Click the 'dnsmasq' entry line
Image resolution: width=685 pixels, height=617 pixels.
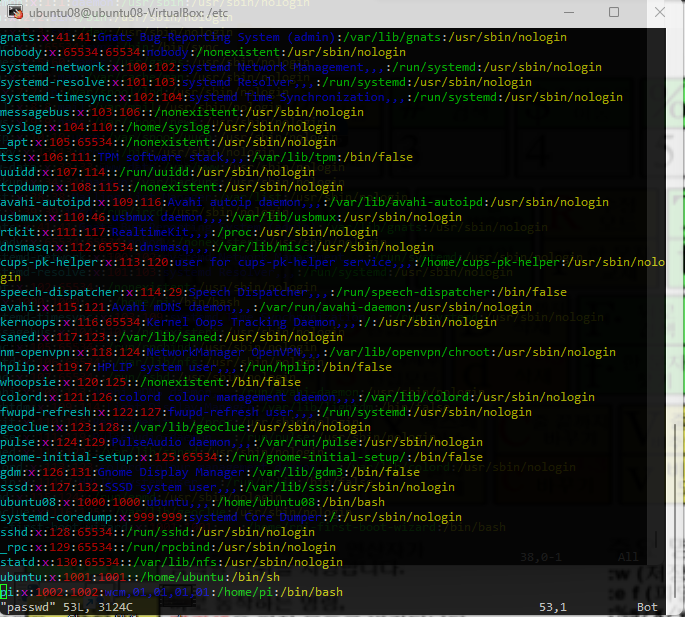point(217,247)
